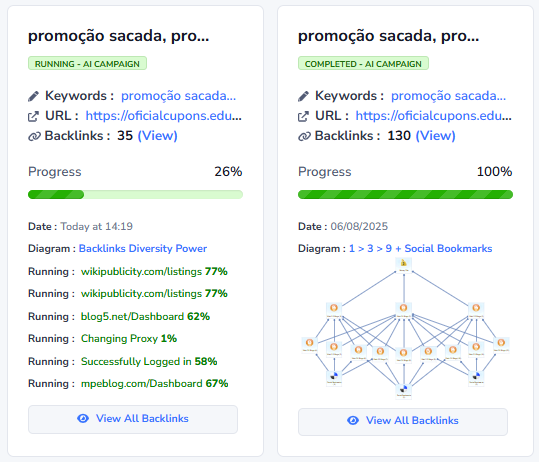539x462 pixels.
Task: Open Backlinks Diversity Power diagram link
Action: [143, 249]
